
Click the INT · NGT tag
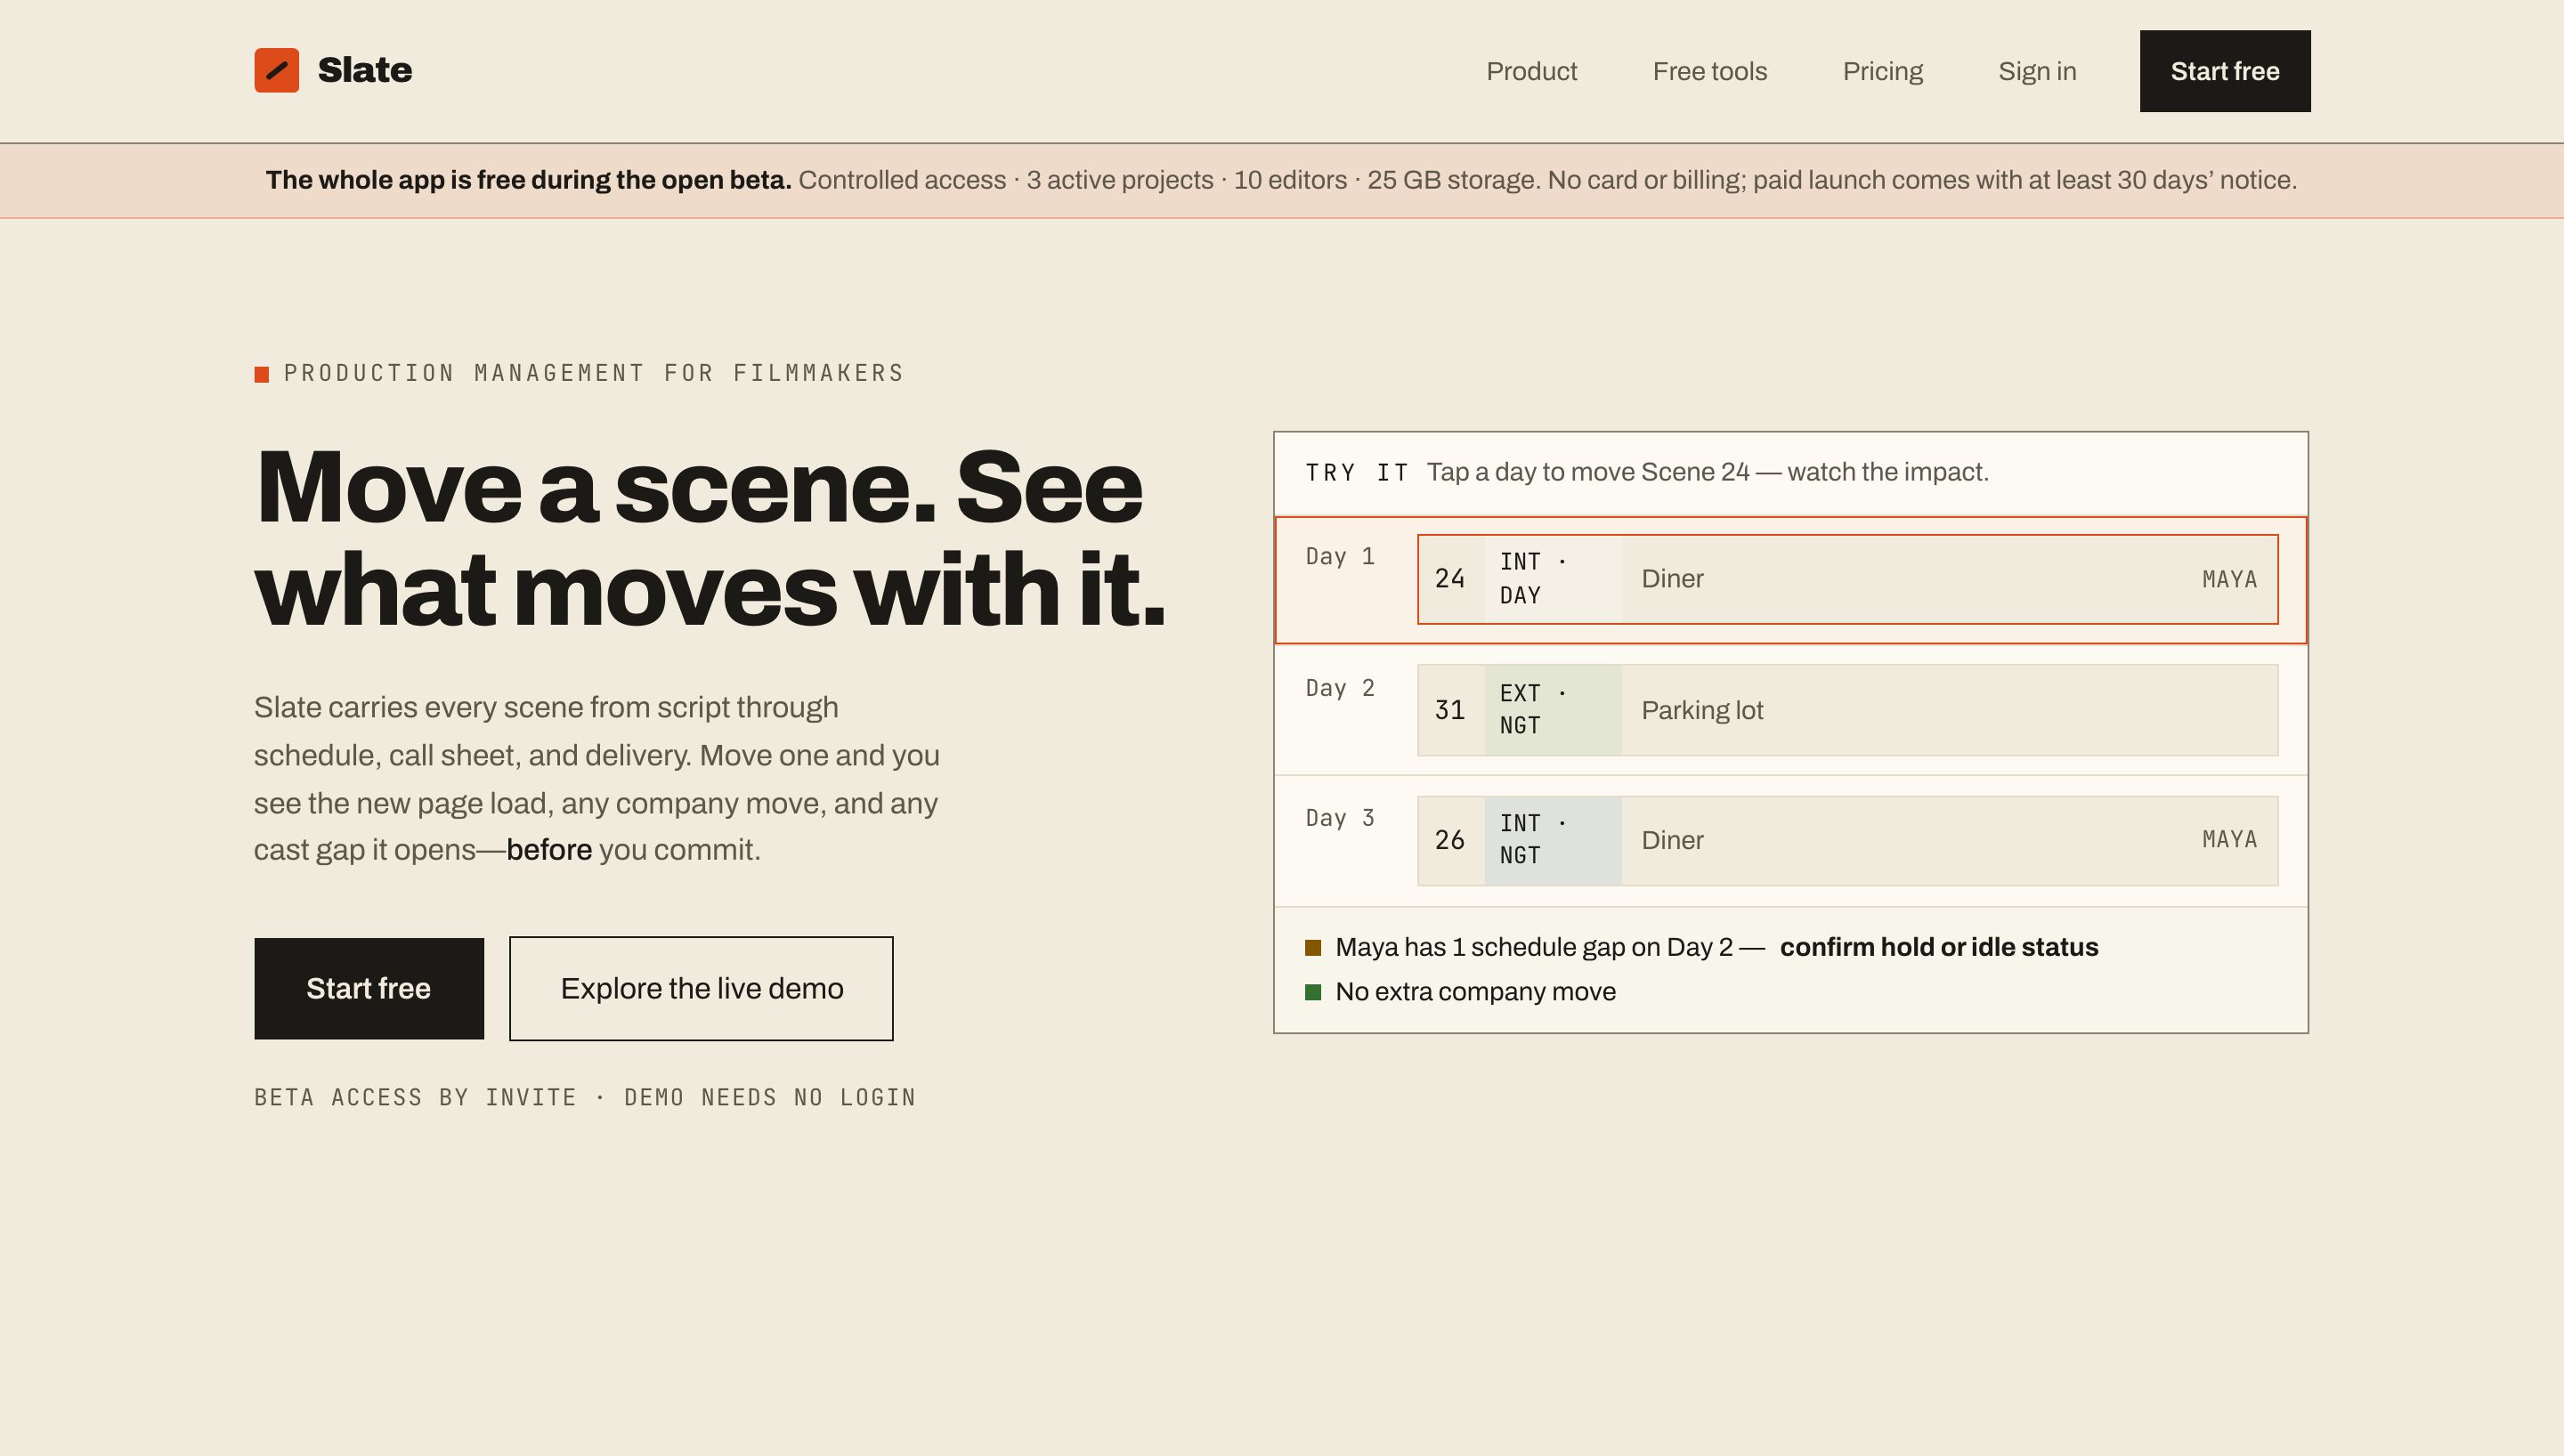pos(1552,840)
